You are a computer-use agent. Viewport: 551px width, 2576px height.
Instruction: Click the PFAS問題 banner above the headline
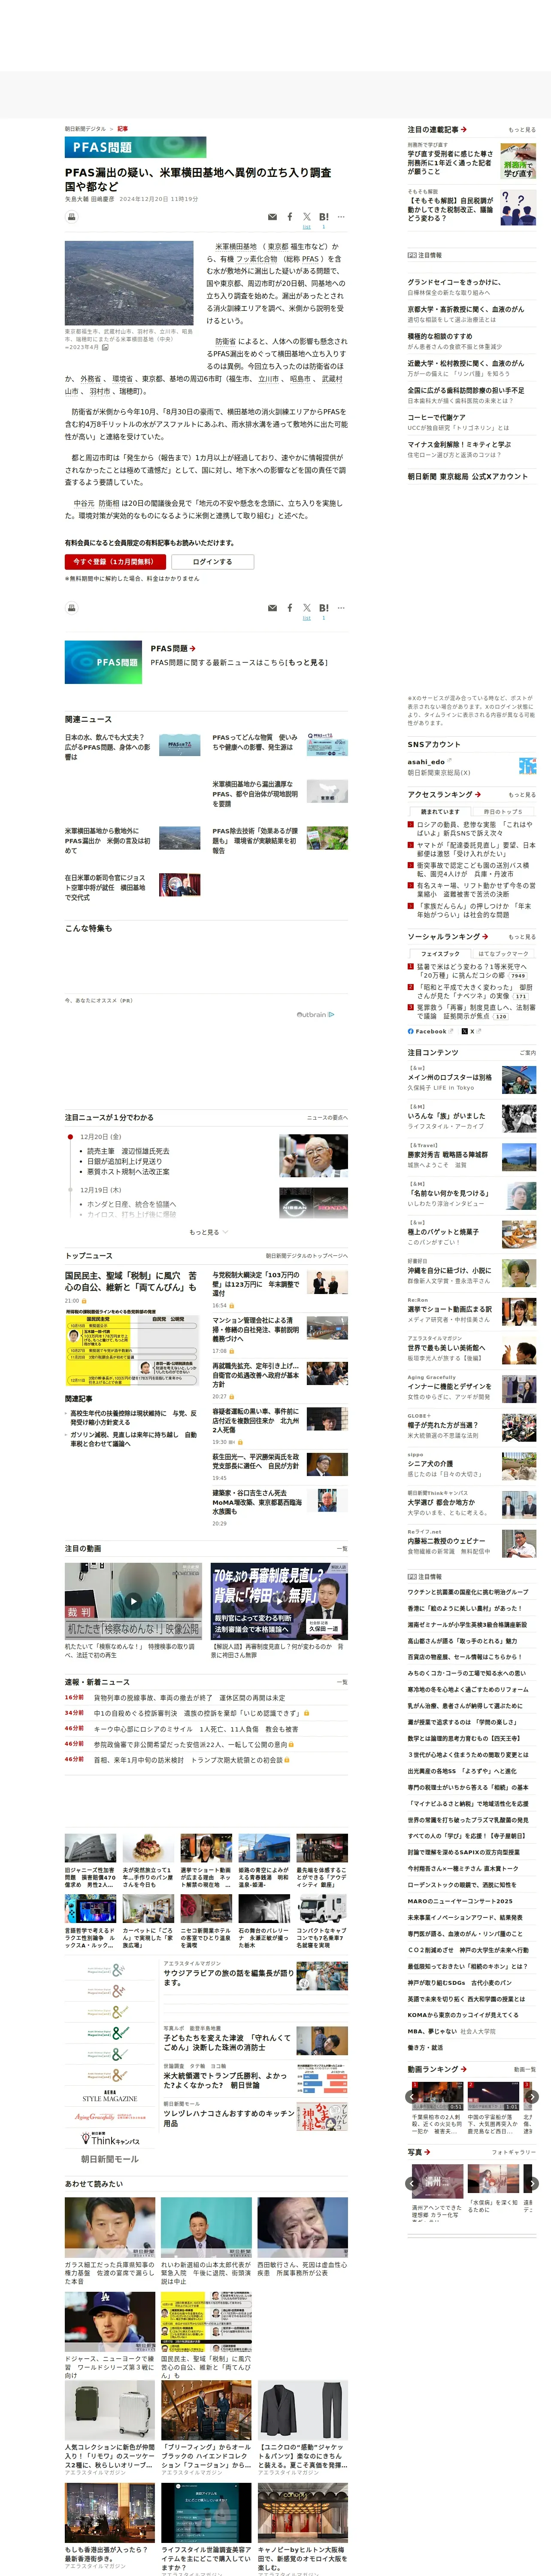coord(135,147)
